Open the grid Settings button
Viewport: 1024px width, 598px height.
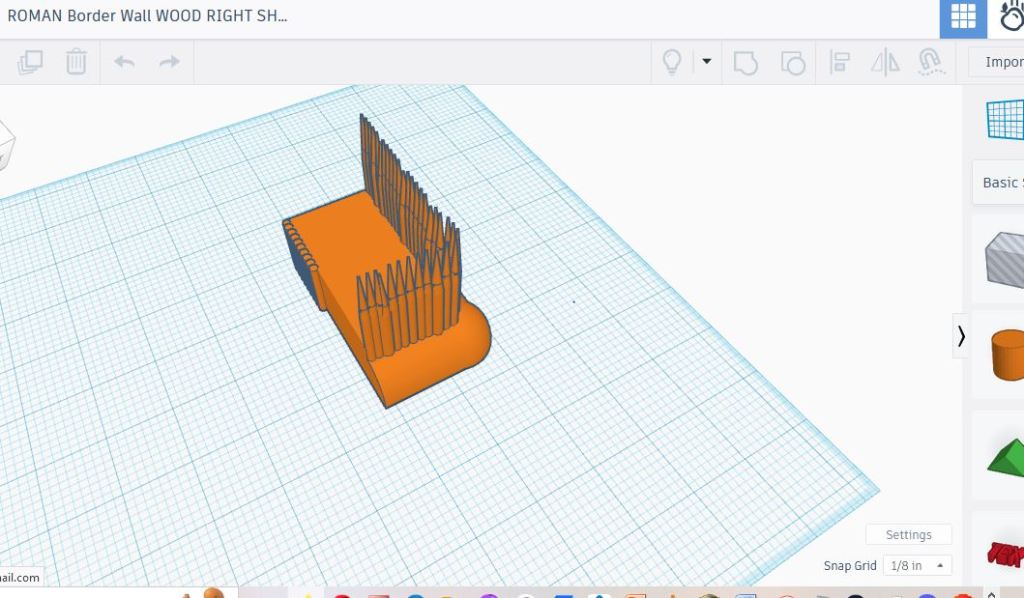(908, 535)
